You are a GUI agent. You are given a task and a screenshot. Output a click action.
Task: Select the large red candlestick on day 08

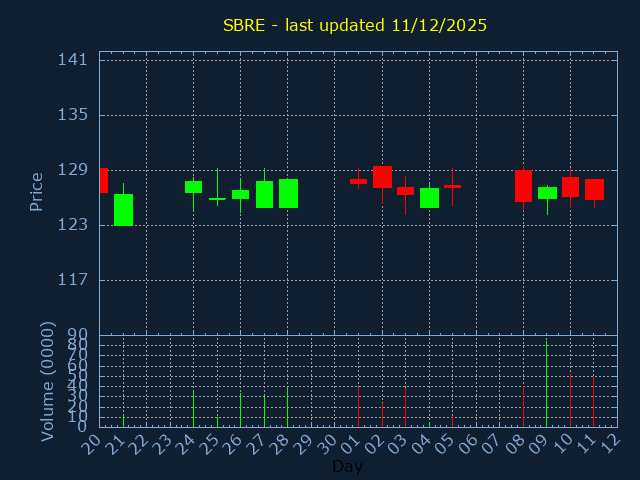(x=523, y=186)
